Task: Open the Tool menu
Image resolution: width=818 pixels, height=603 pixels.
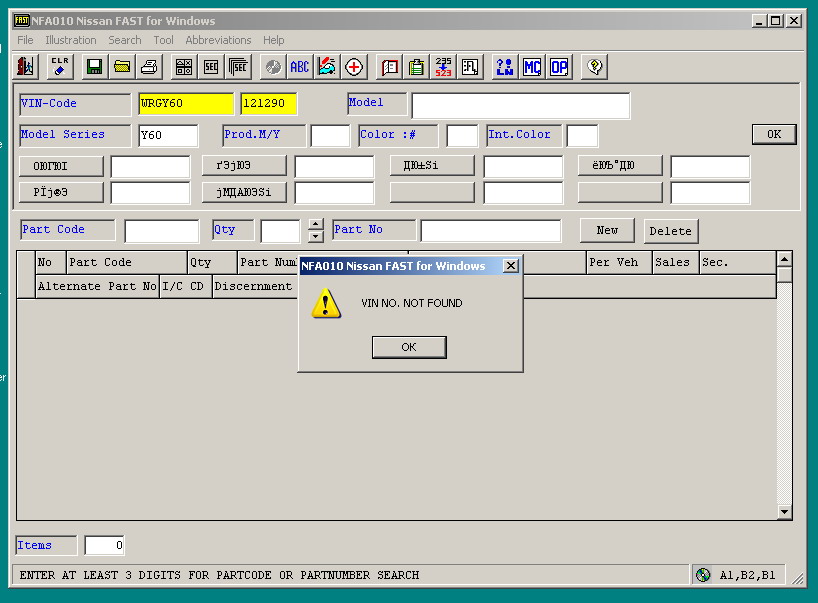Action: point(163,40)
